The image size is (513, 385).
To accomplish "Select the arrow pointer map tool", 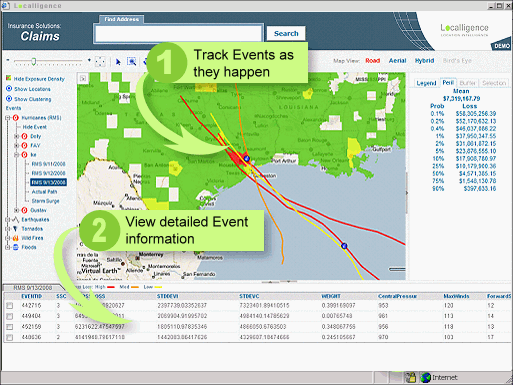I will pyautogui.click(x=118, y=62).
